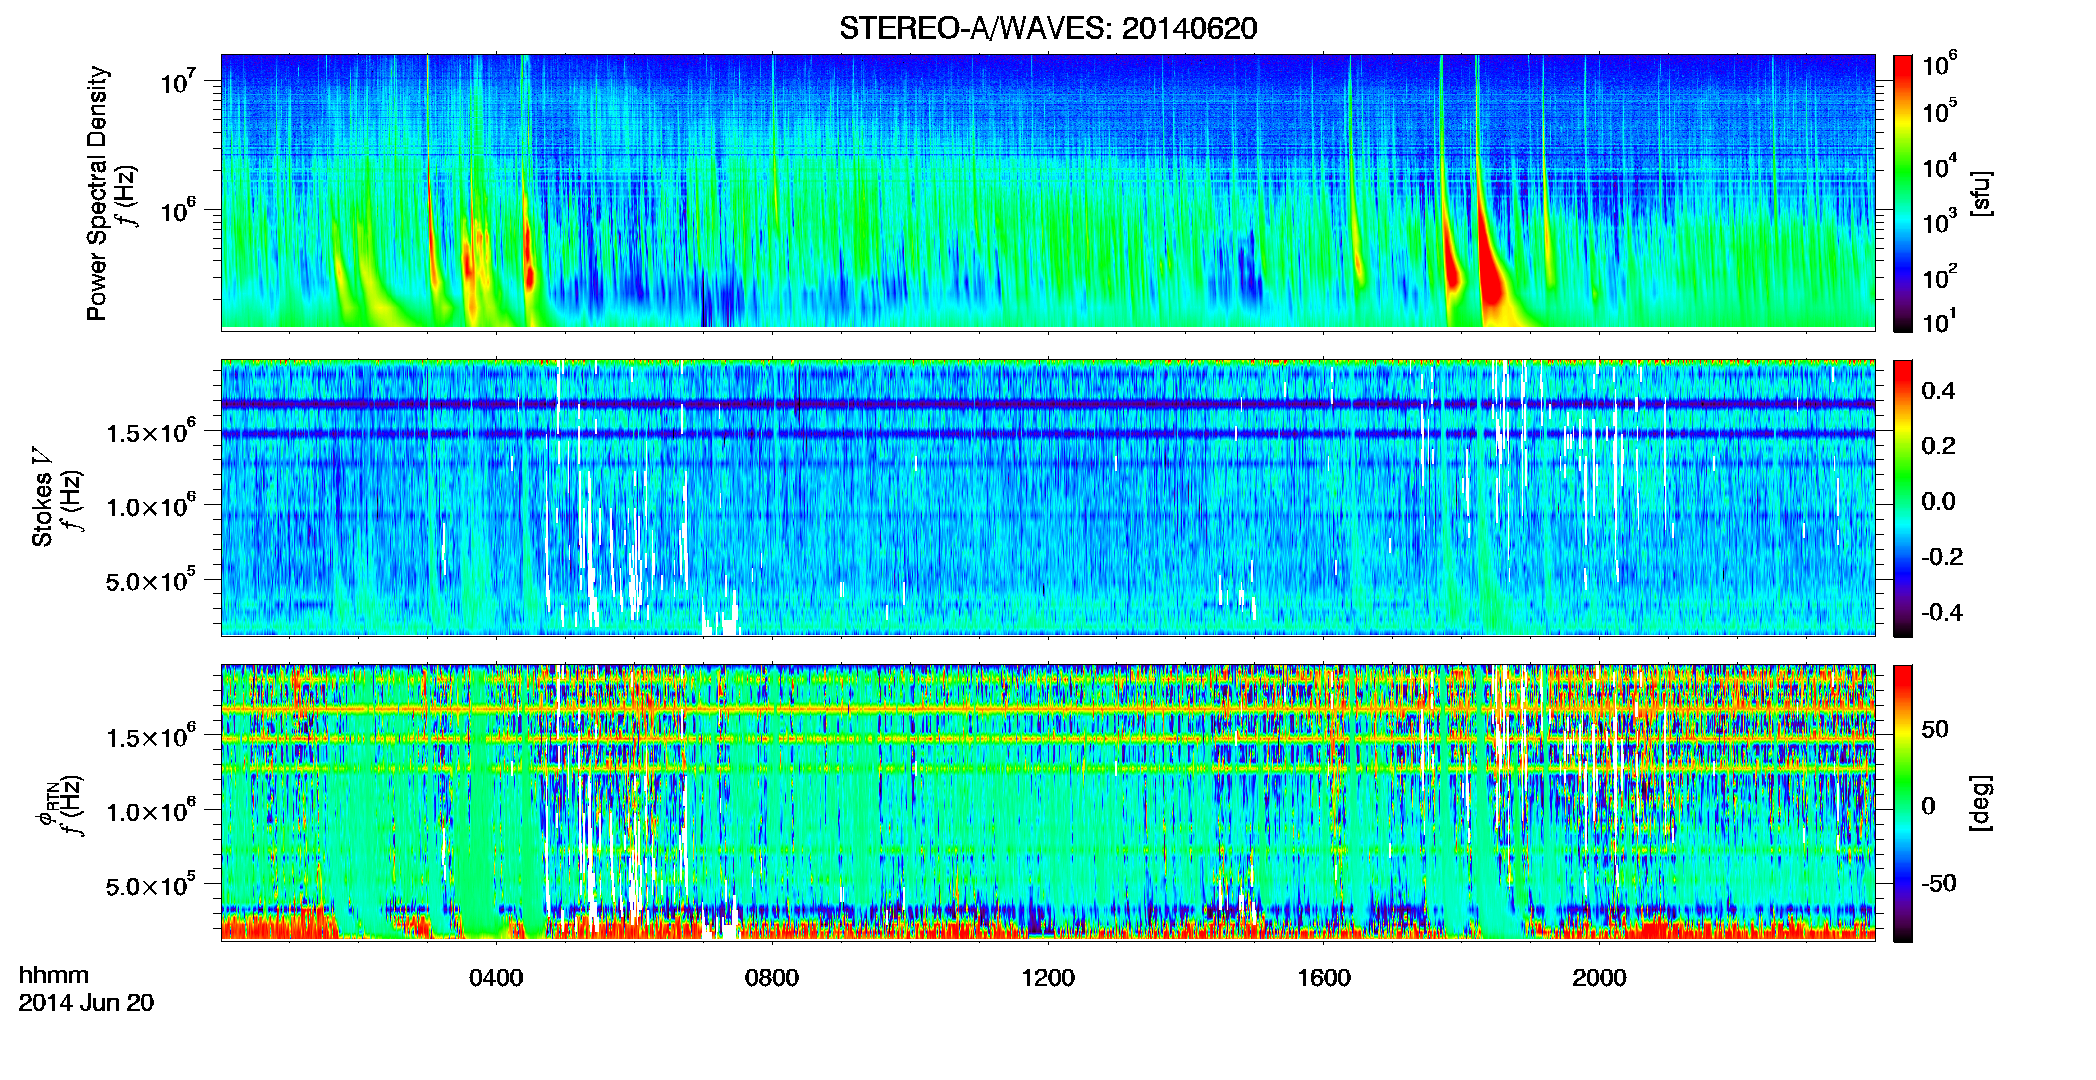Screen dimensions: 2096x1080
Task: Click the Stokes V spectrogram panel
Action: (1048, 498)
